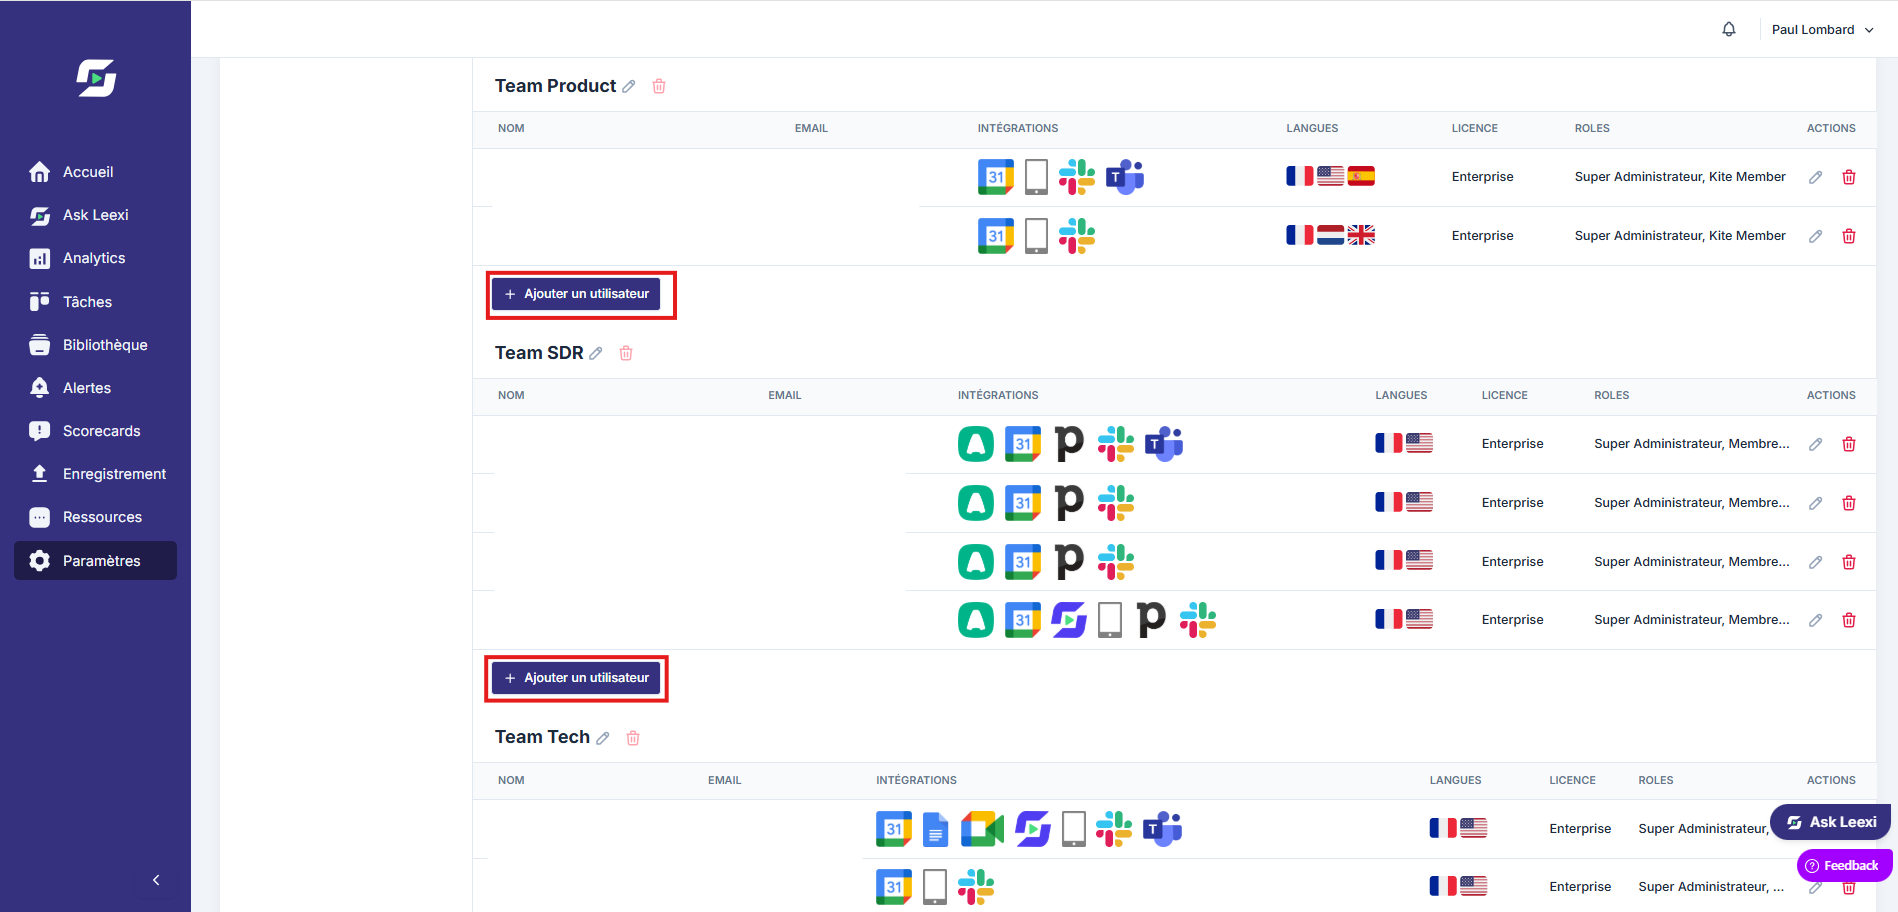Click Google Meet icon in Team Tech row
Viewport: 1898px width, 912px height.
click(982, 829)
